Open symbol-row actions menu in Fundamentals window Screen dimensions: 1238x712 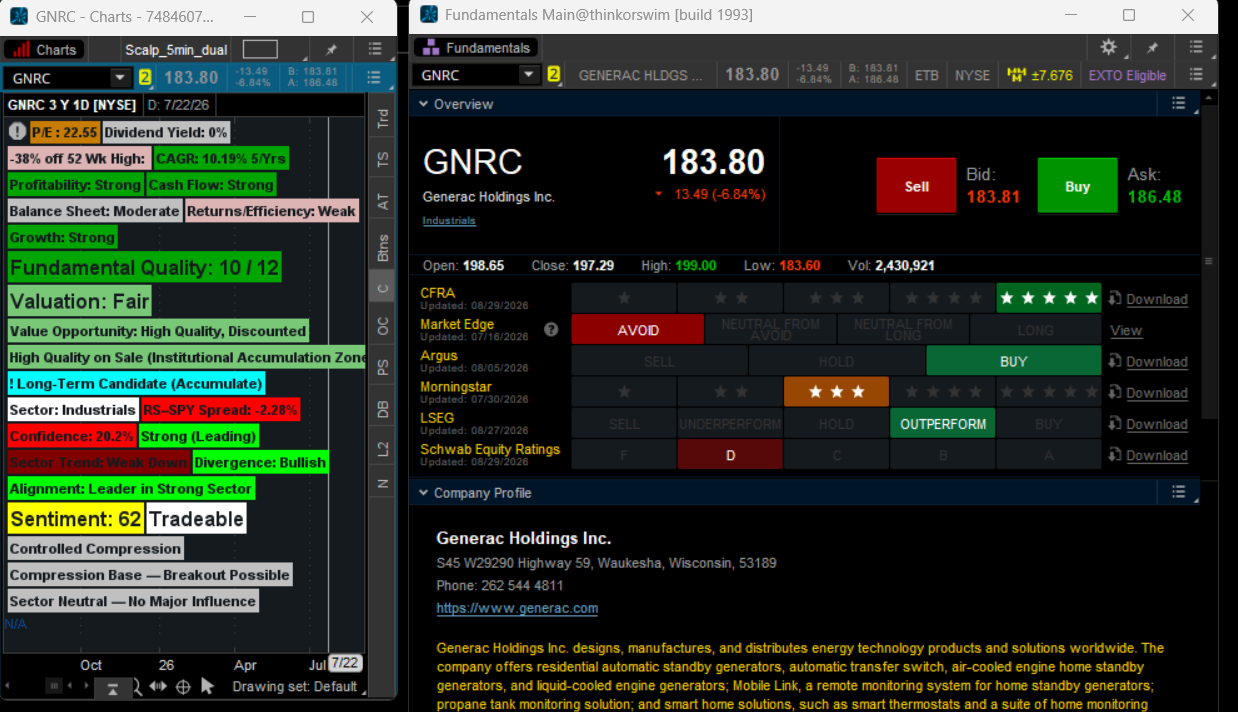[1196, 75]
